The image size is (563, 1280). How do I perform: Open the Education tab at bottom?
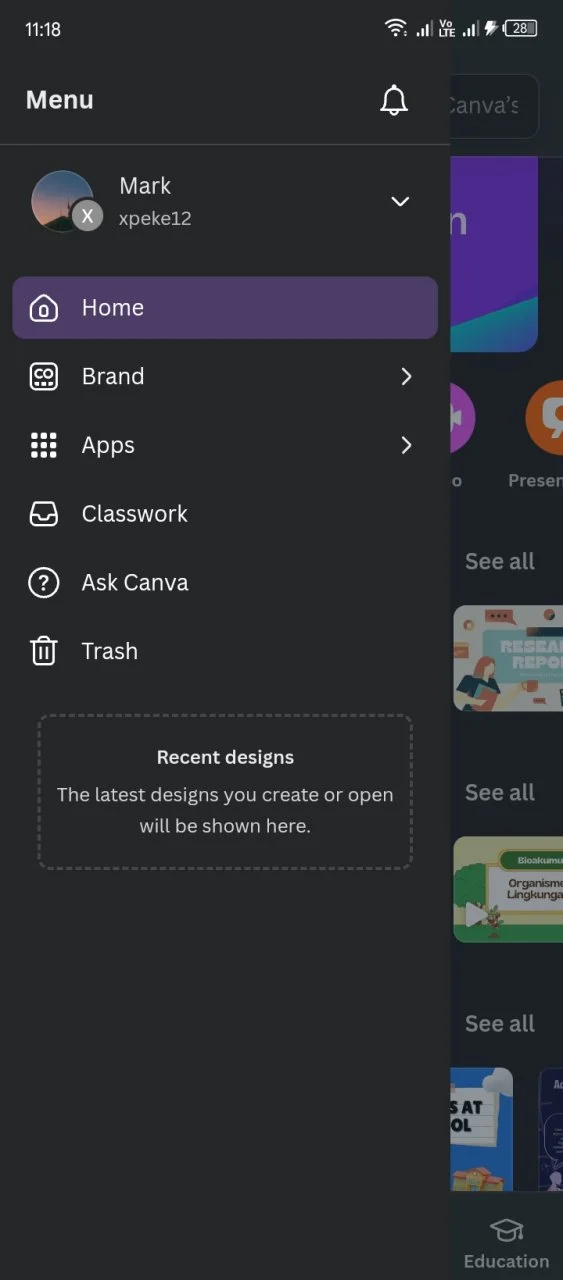coord(506,1243)
